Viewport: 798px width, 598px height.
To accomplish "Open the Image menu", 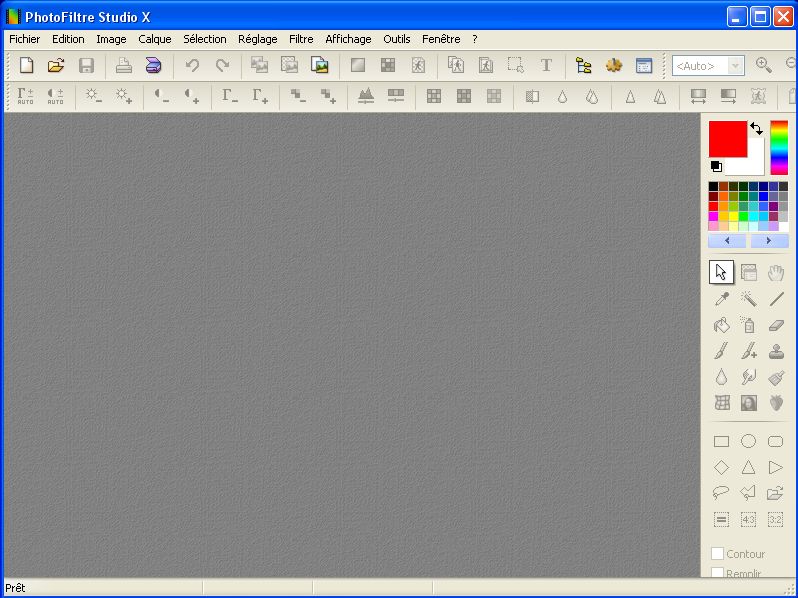I will (x=111, y=39).
